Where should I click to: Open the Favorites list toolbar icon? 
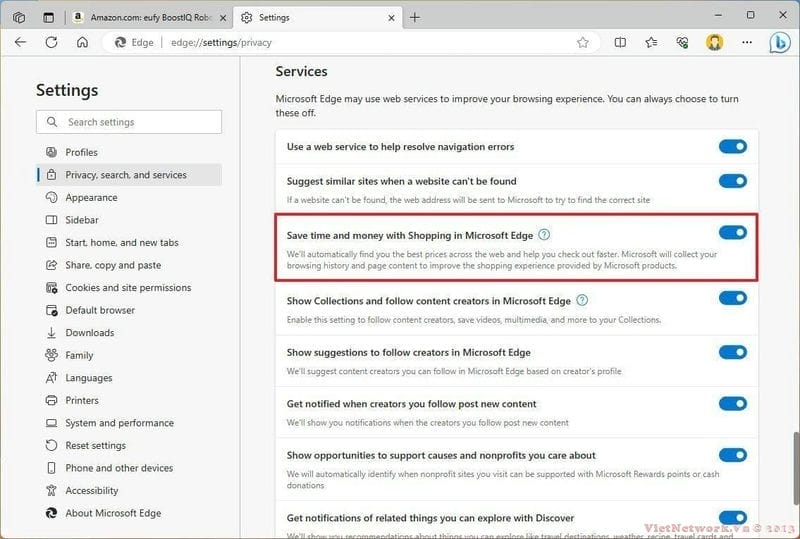click(x=651, y=43)
